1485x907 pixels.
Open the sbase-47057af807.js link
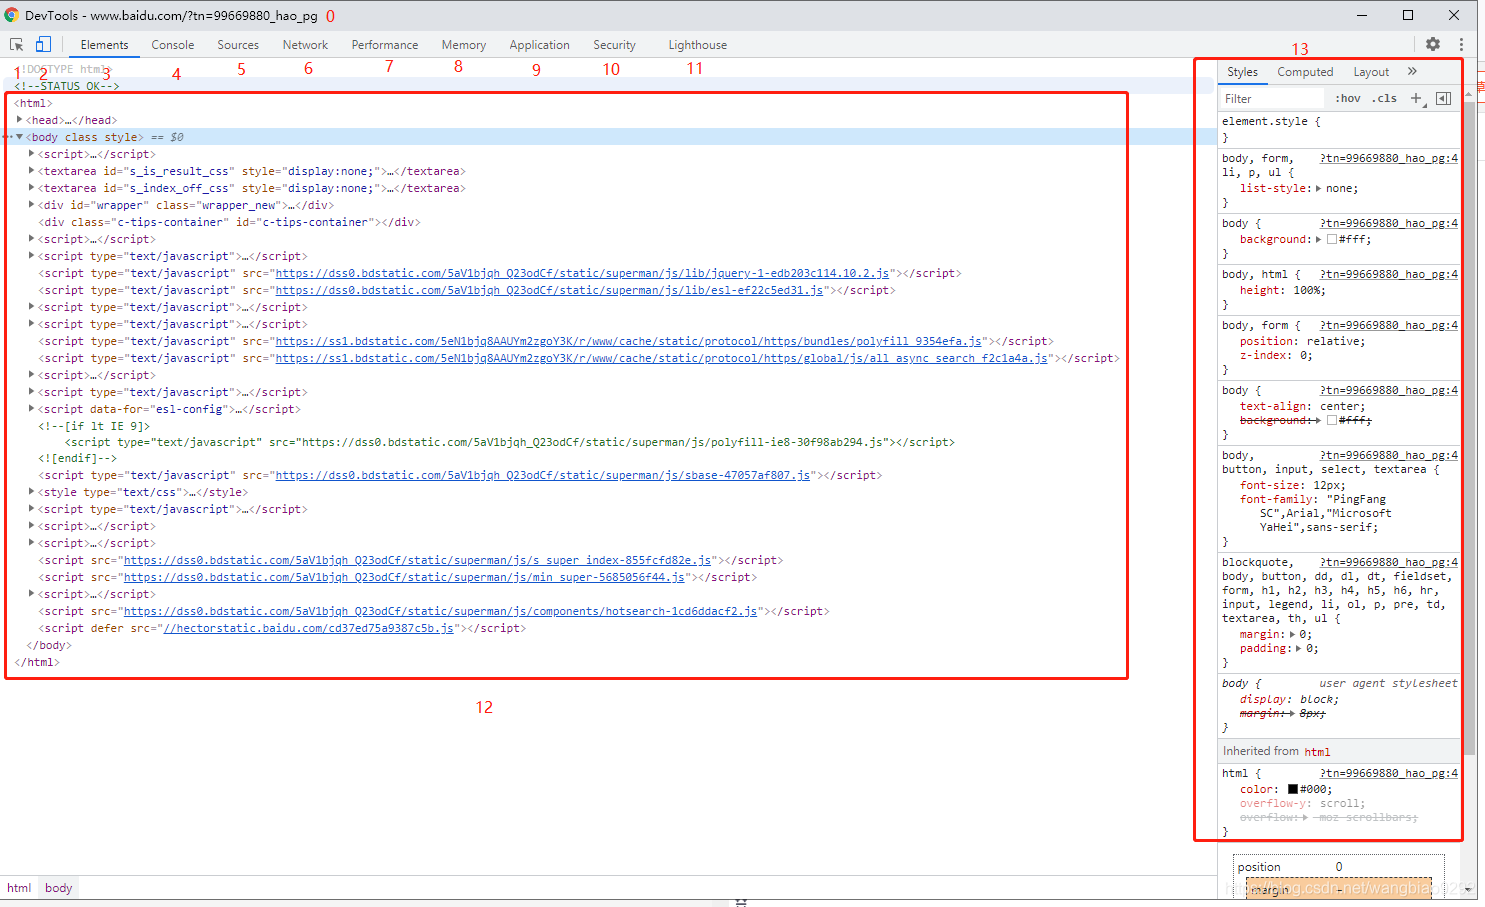coord(543,475)
